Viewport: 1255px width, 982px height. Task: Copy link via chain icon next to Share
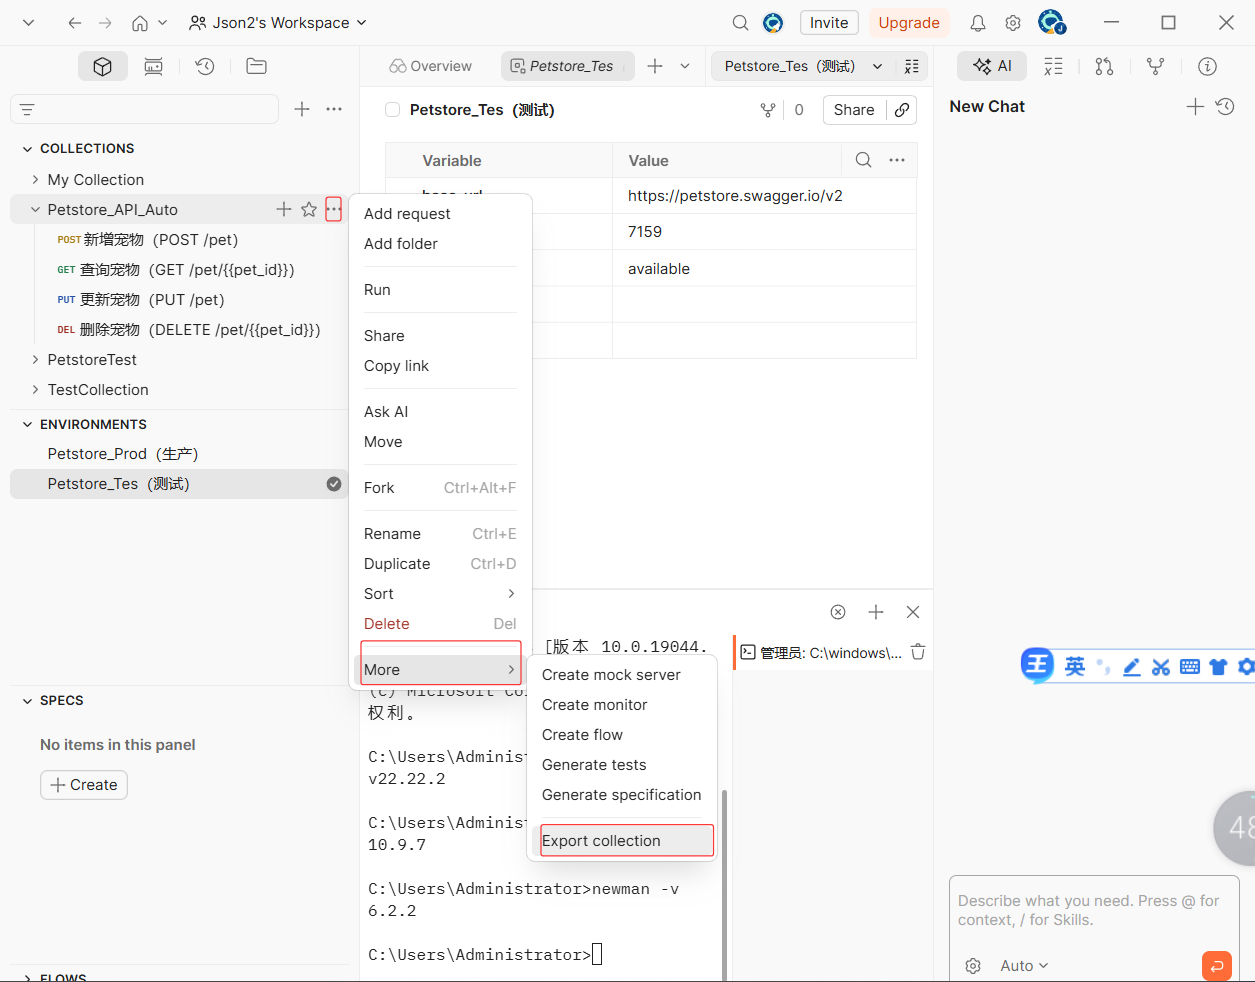pos(902,110)
